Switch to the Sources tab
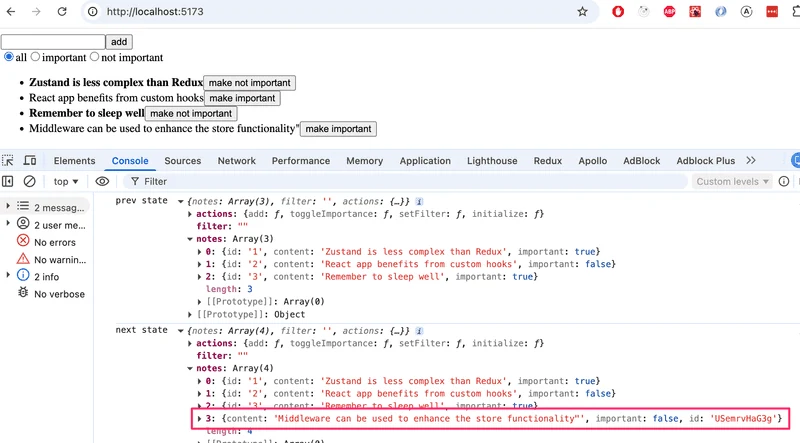Image resolution: width=800 pixels, height=443 pixels. pos(183,161)
